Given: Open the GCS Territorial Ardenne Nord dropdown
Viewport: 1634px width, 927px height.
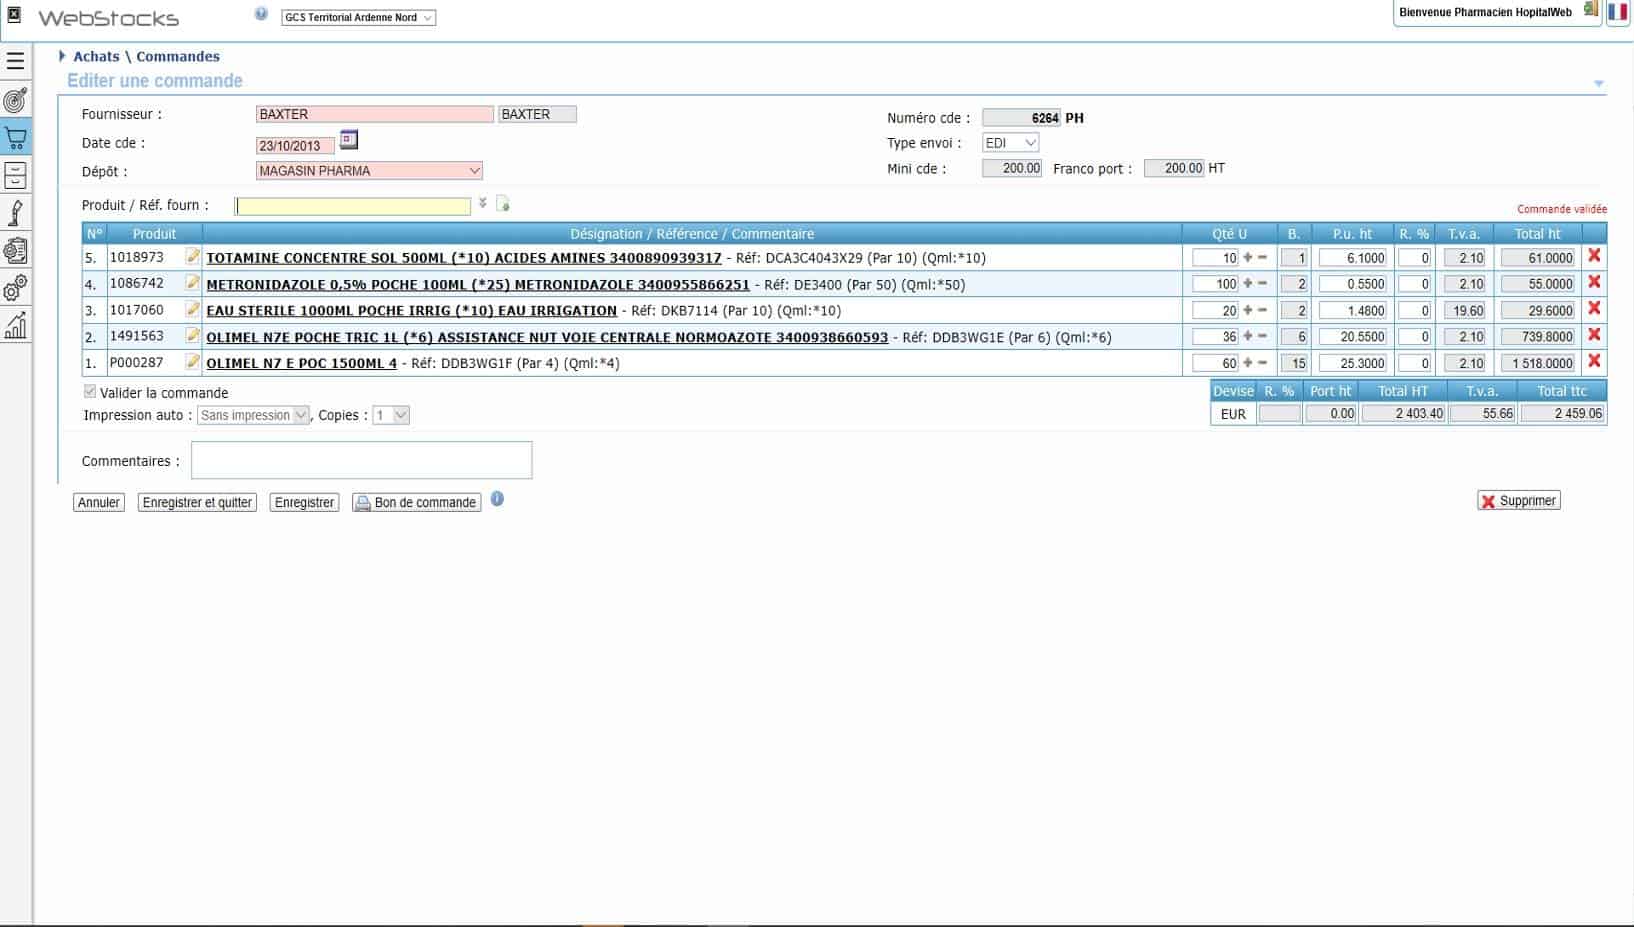Looking at the screenshot, I should pyautogui.click(x=359, y=17).
